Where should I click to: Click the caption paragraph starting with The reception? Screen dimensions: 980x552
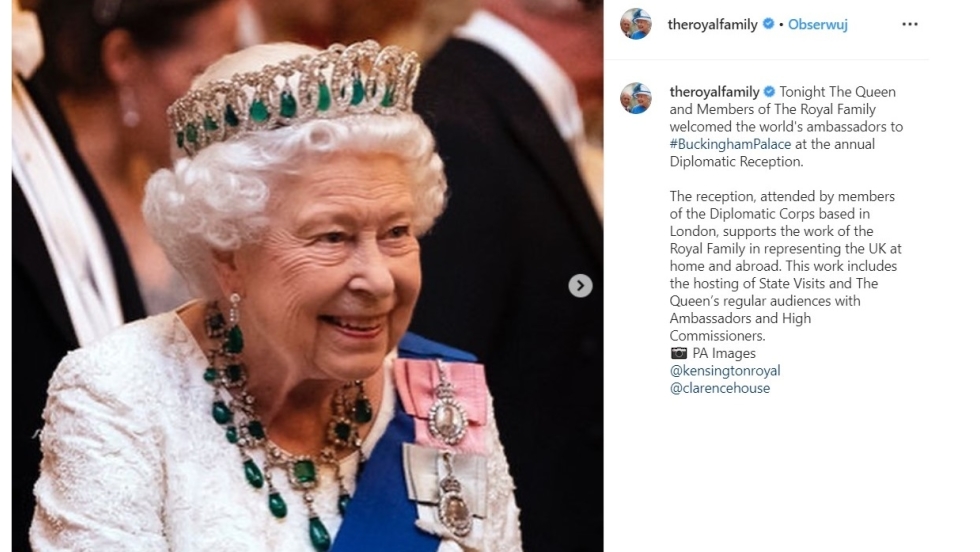pos(786,266)
